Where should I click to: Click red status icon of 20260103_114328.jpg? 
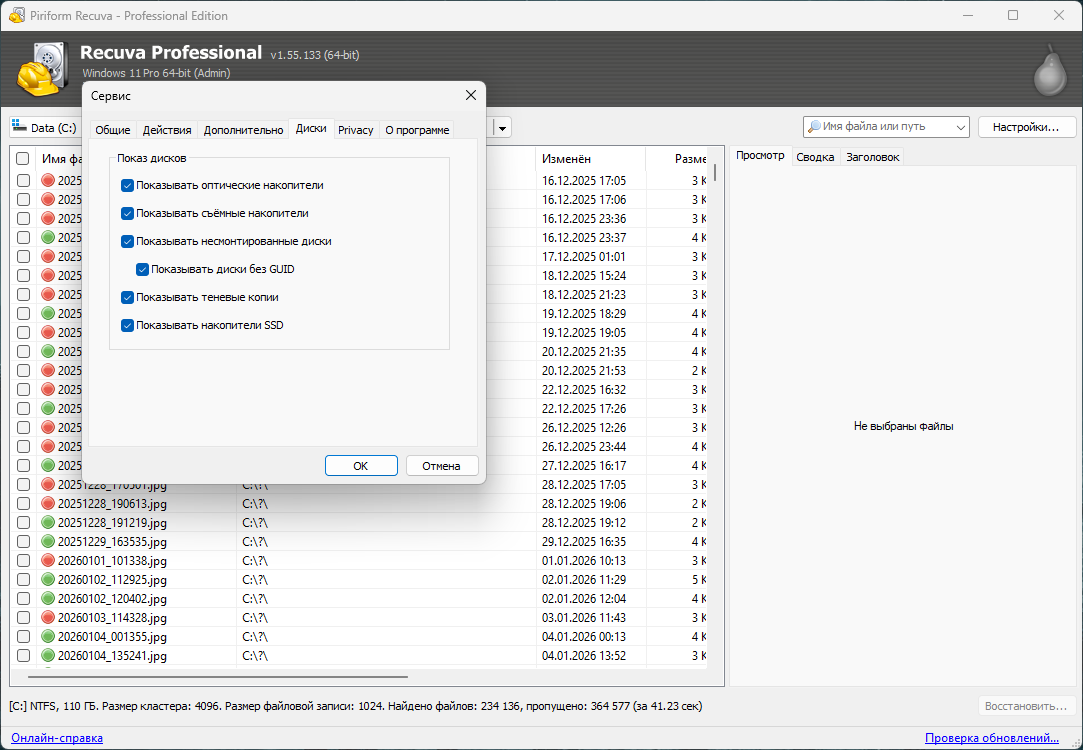tap(48, 617)
